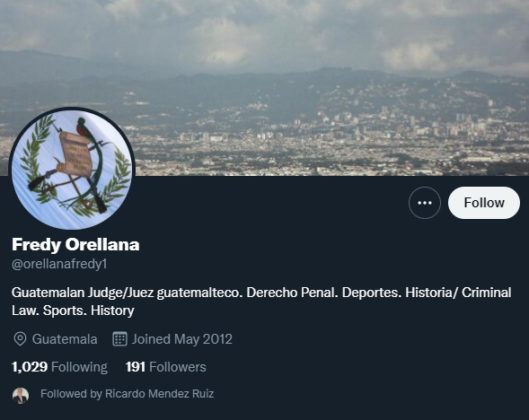Open the 1,029 Following list
The height and width of the screenshot is (420, 529).
[x=59, y=367]
